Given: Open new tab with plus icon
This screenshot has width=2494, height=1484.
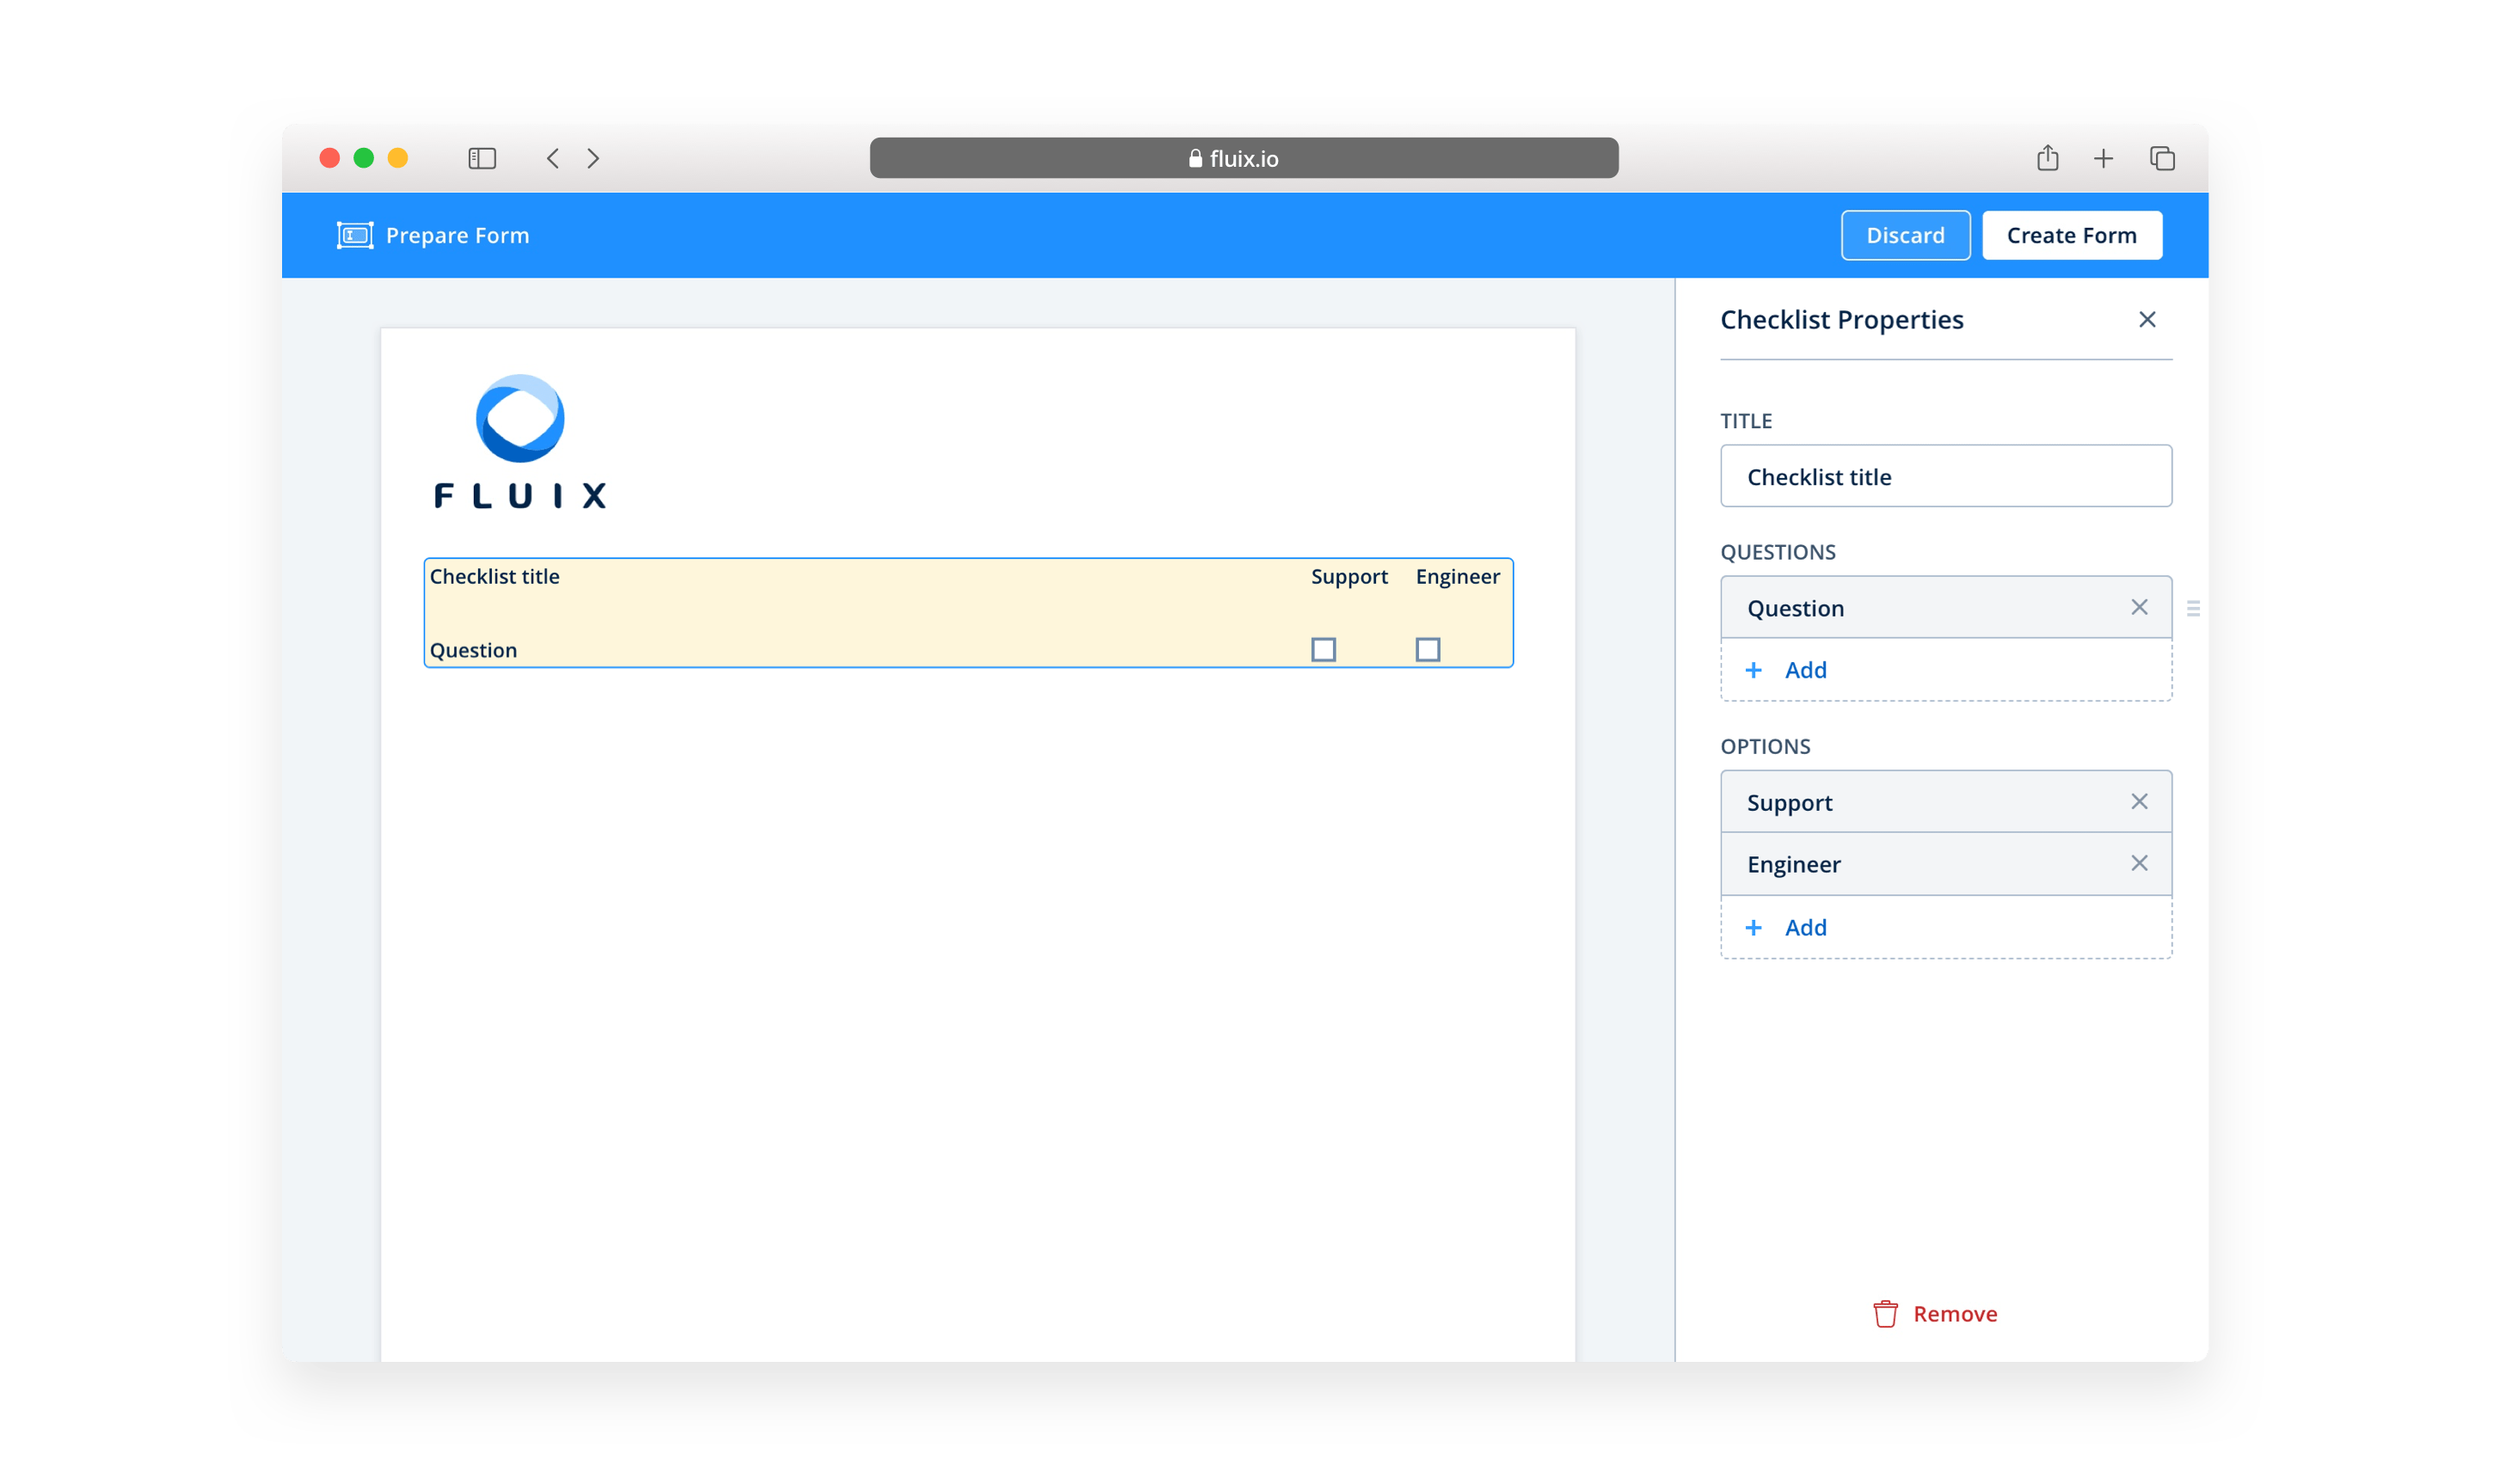Looking at the screenshot, I should (2103, 158).
